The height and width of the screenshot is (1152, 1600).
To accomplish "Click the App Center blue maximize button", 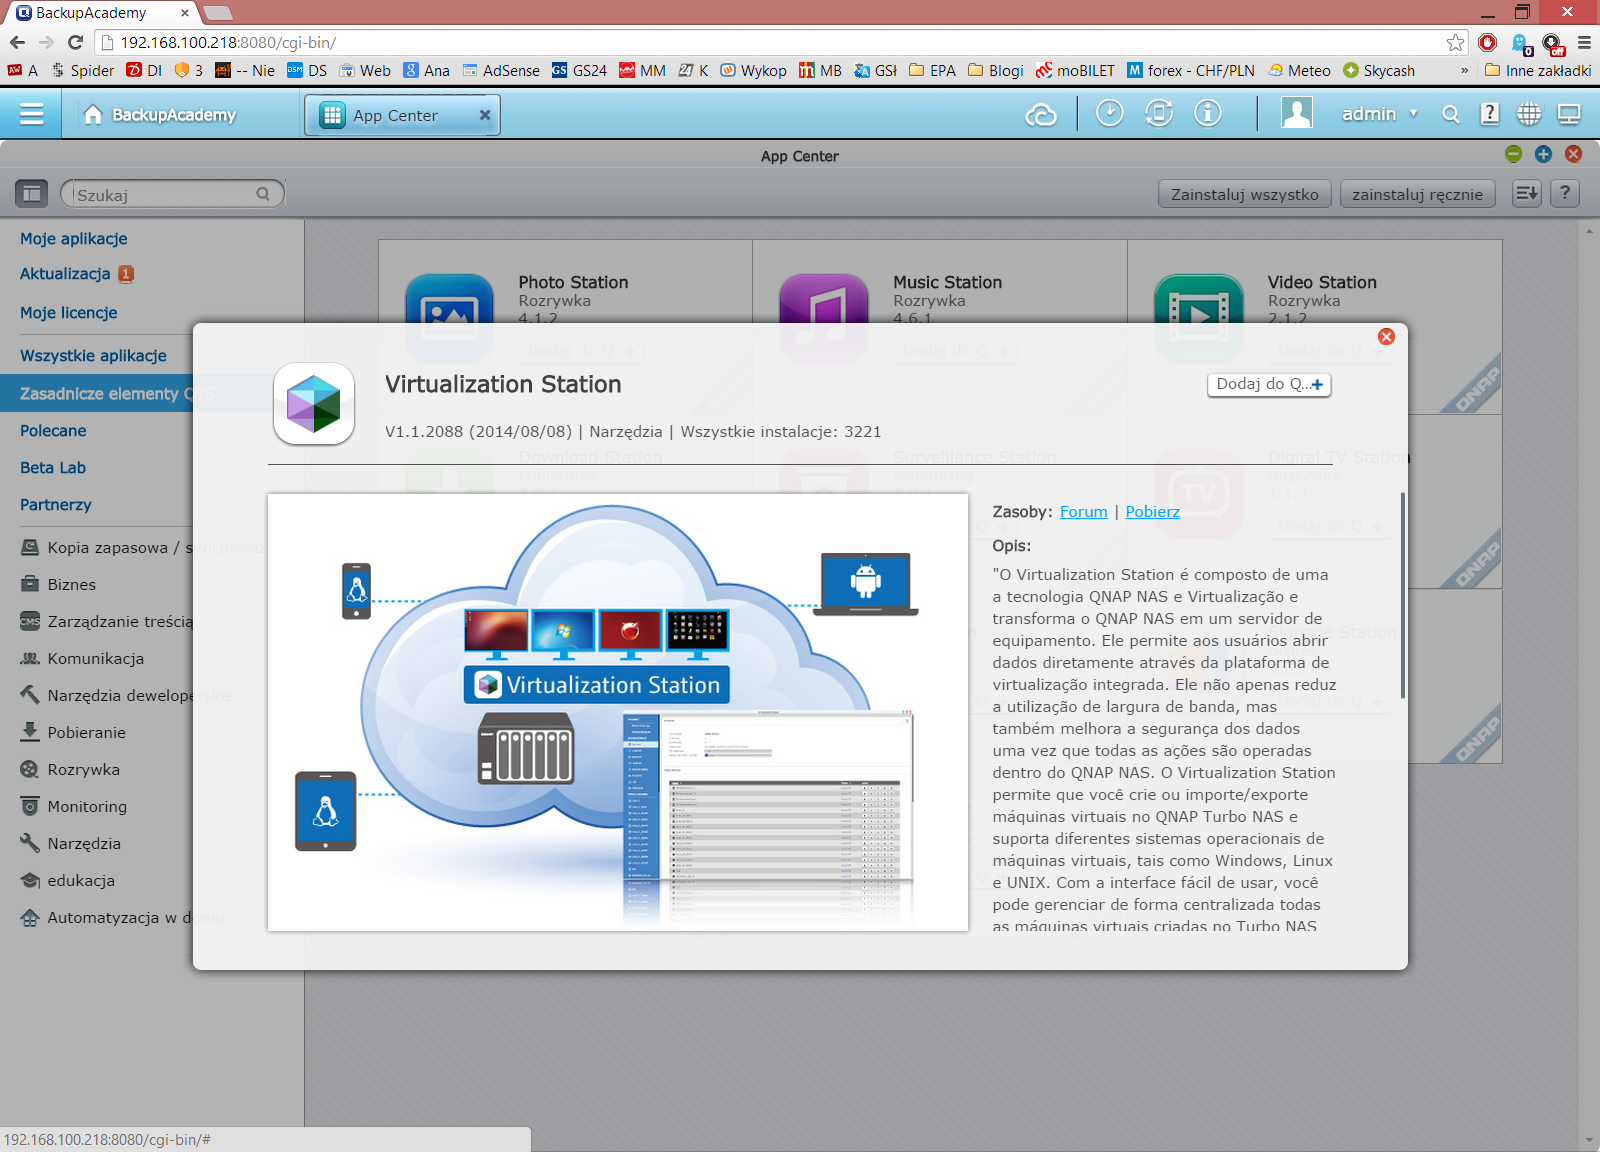I will [x=1543, y=154].
